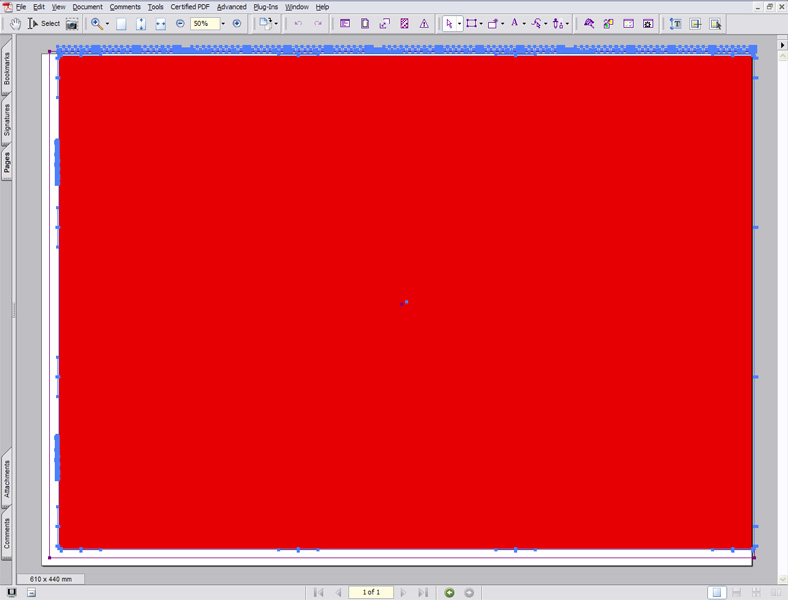
Task: Set view to Actual Size
Action: pyautogui.click(x=121, y=24)
